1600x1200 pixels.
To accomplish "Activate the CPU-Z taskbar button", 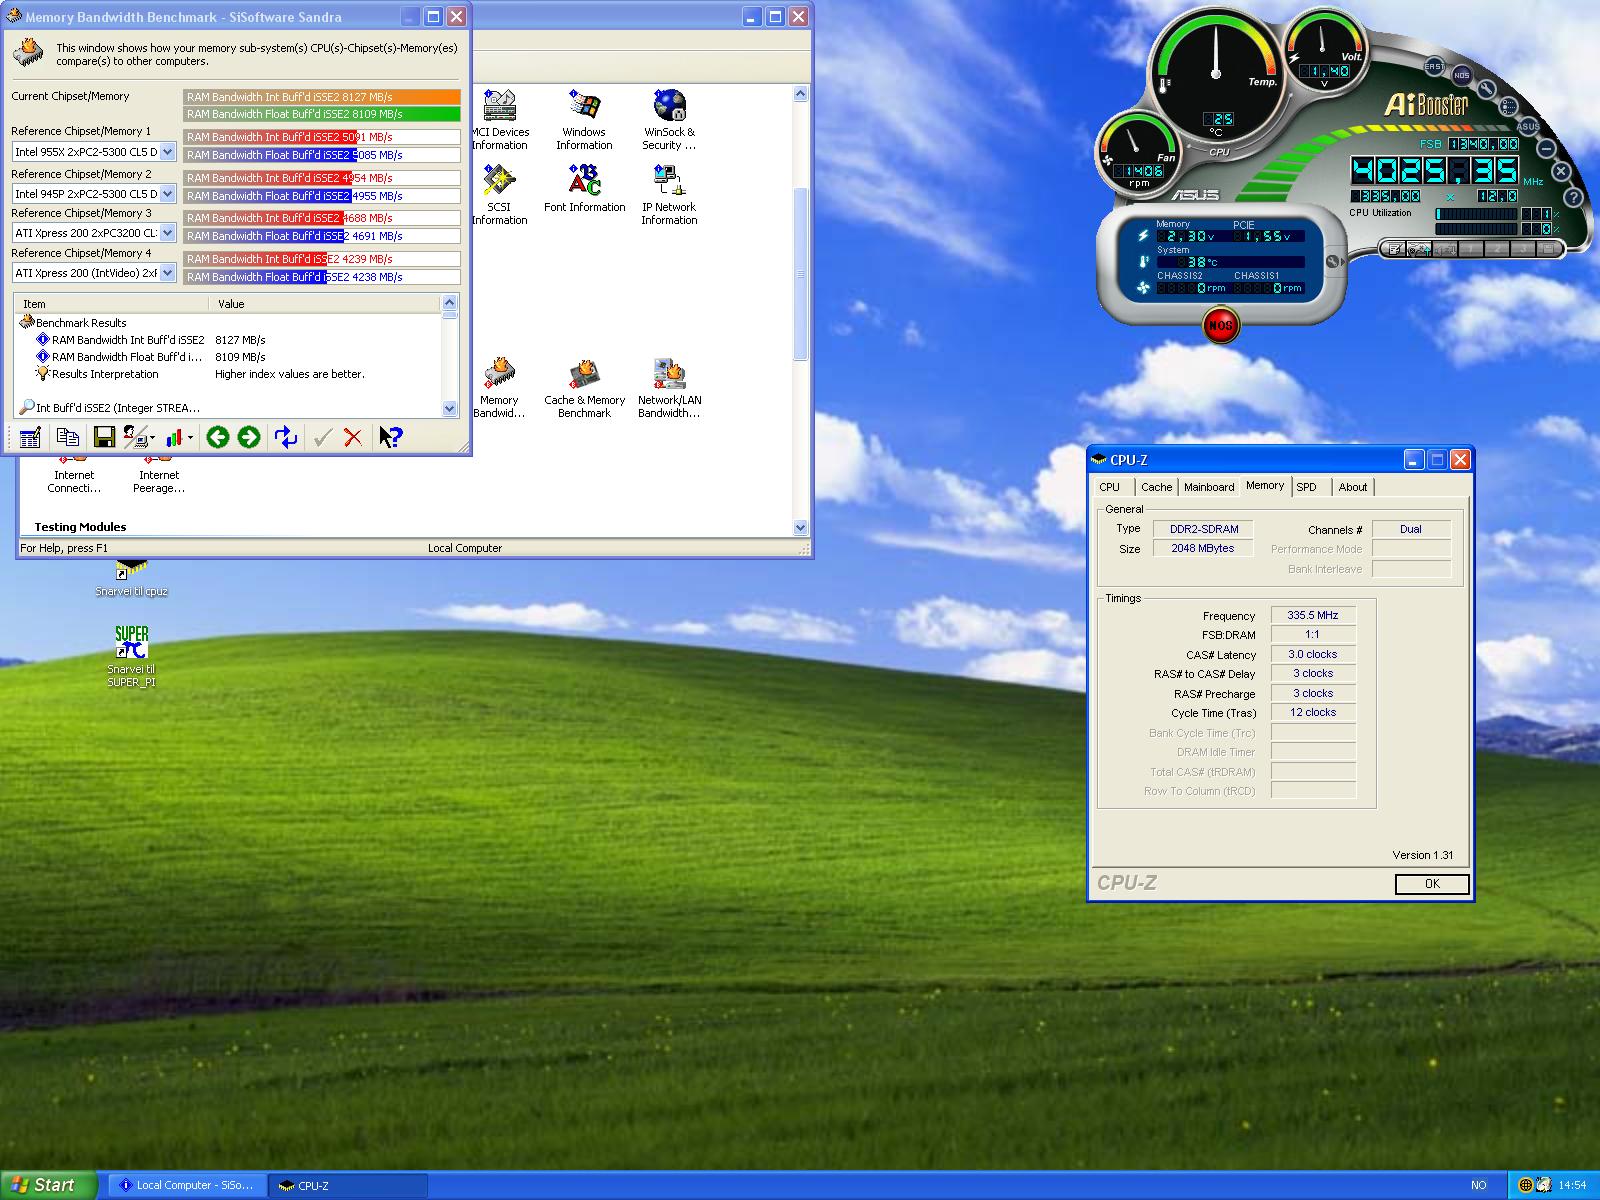I will tap(349, 1185).
